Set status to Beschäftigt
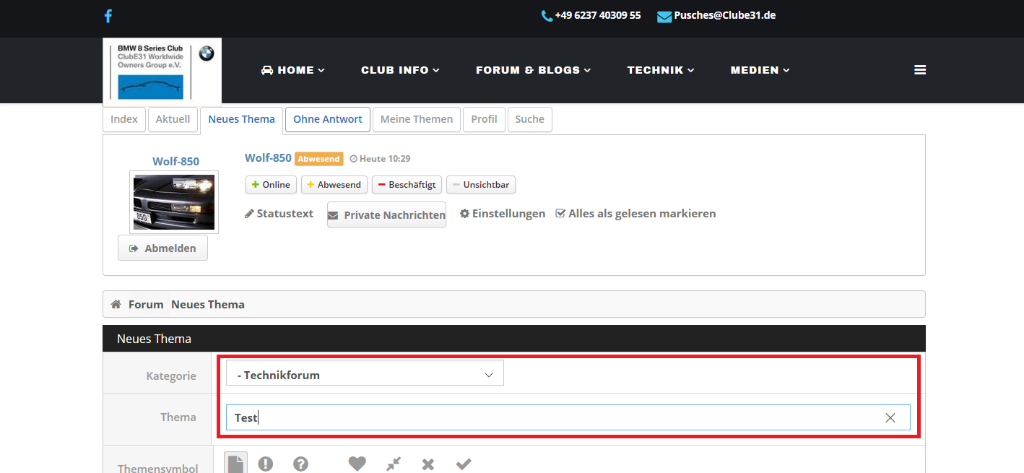The height and width of the screenshot is (473, 1024). 406,185
